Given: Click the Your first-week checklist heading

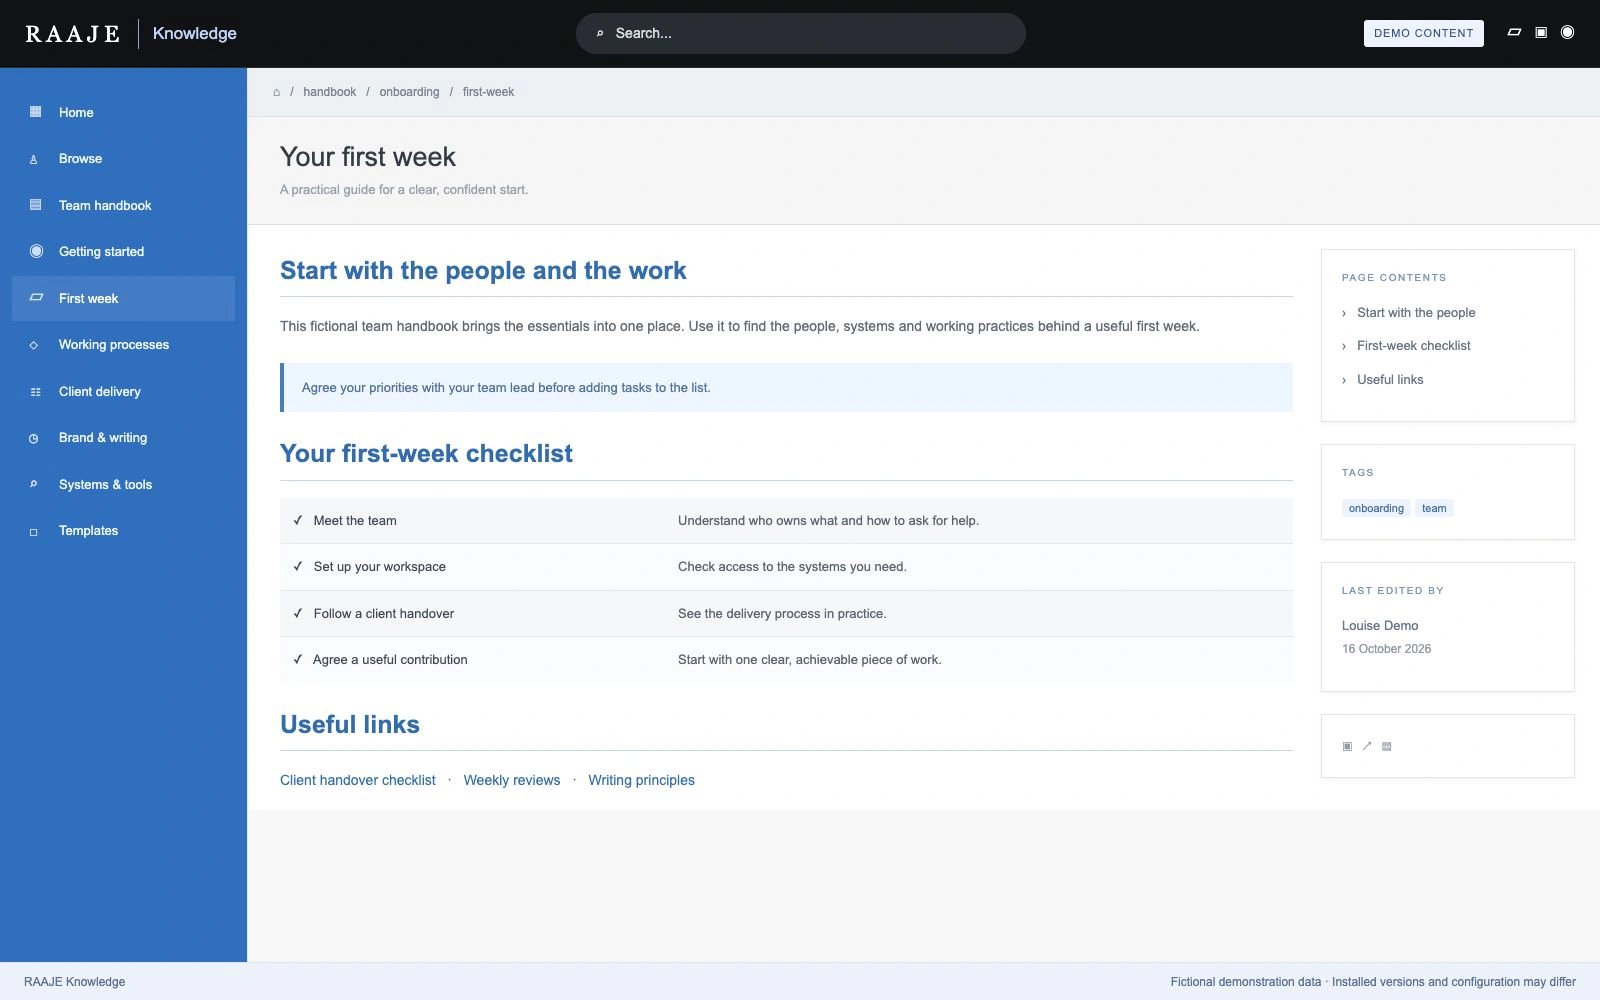Looking at the screenshot, I should point(426,454).
